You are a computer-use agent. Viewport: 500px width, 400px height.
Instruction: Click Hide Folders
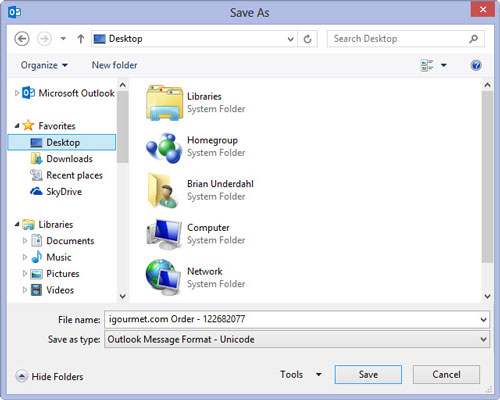[x=49, y=376]
